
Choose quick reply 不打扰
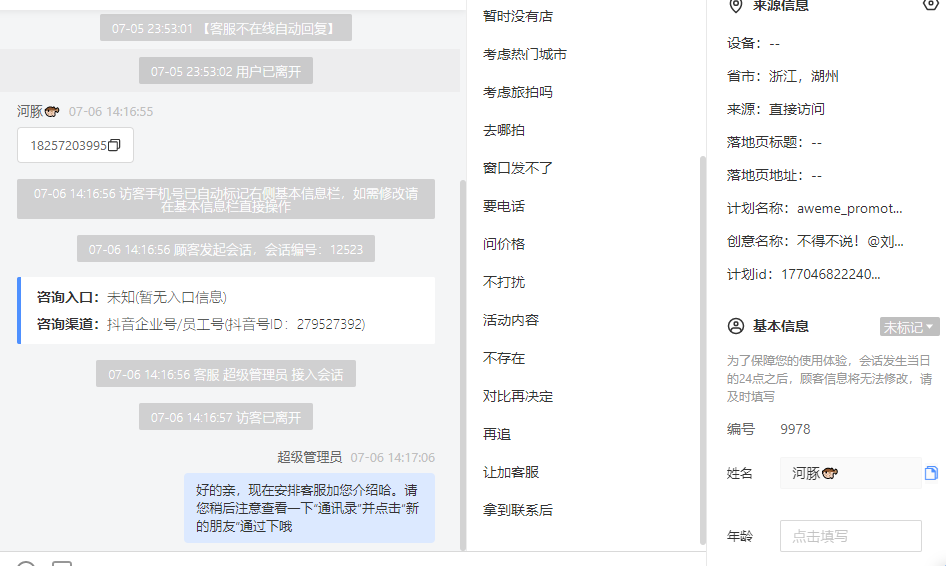click(504, 282)
